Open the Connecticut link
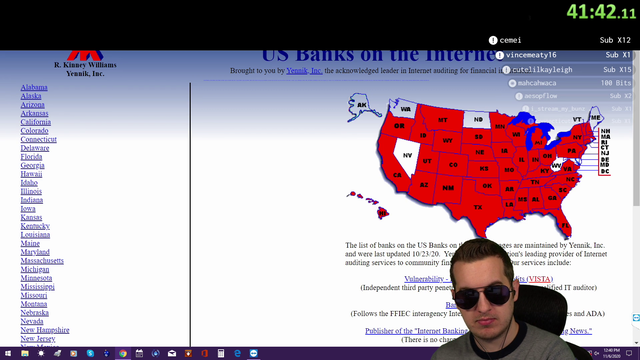The height and width of the screenshot is (360, 640). (x=38, y=139)
